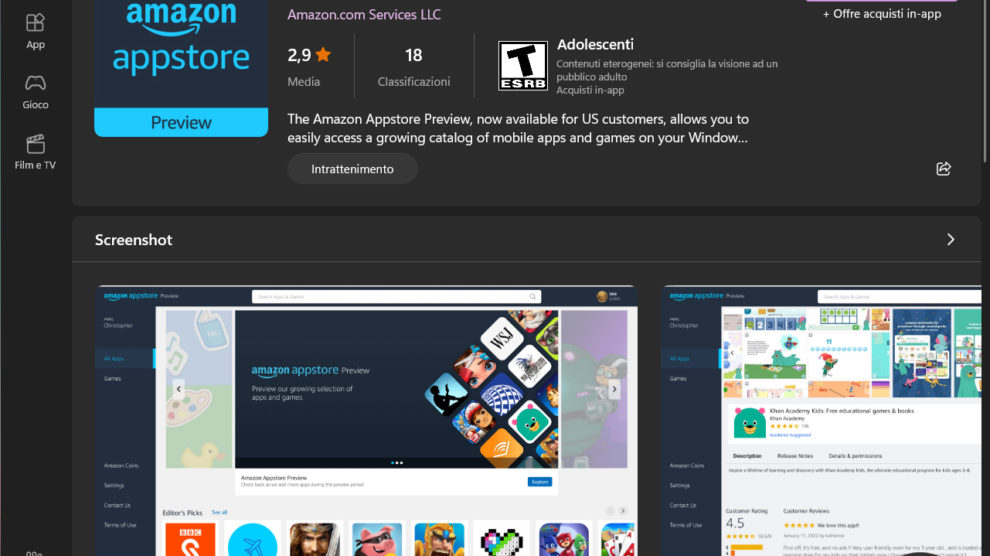Click the share icon
Viewport: 990px width, 556px height.
tap(943, 169)
